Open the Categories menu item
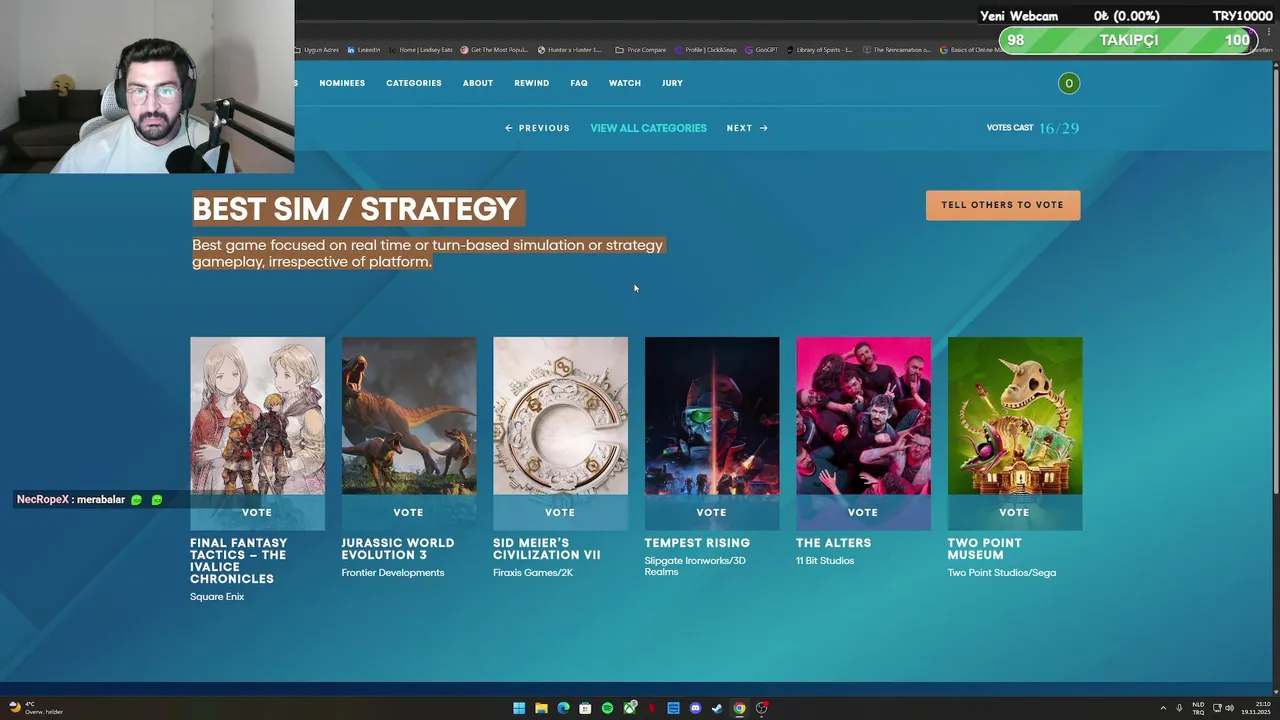1280x720 pixels. [x=414, y=83]
